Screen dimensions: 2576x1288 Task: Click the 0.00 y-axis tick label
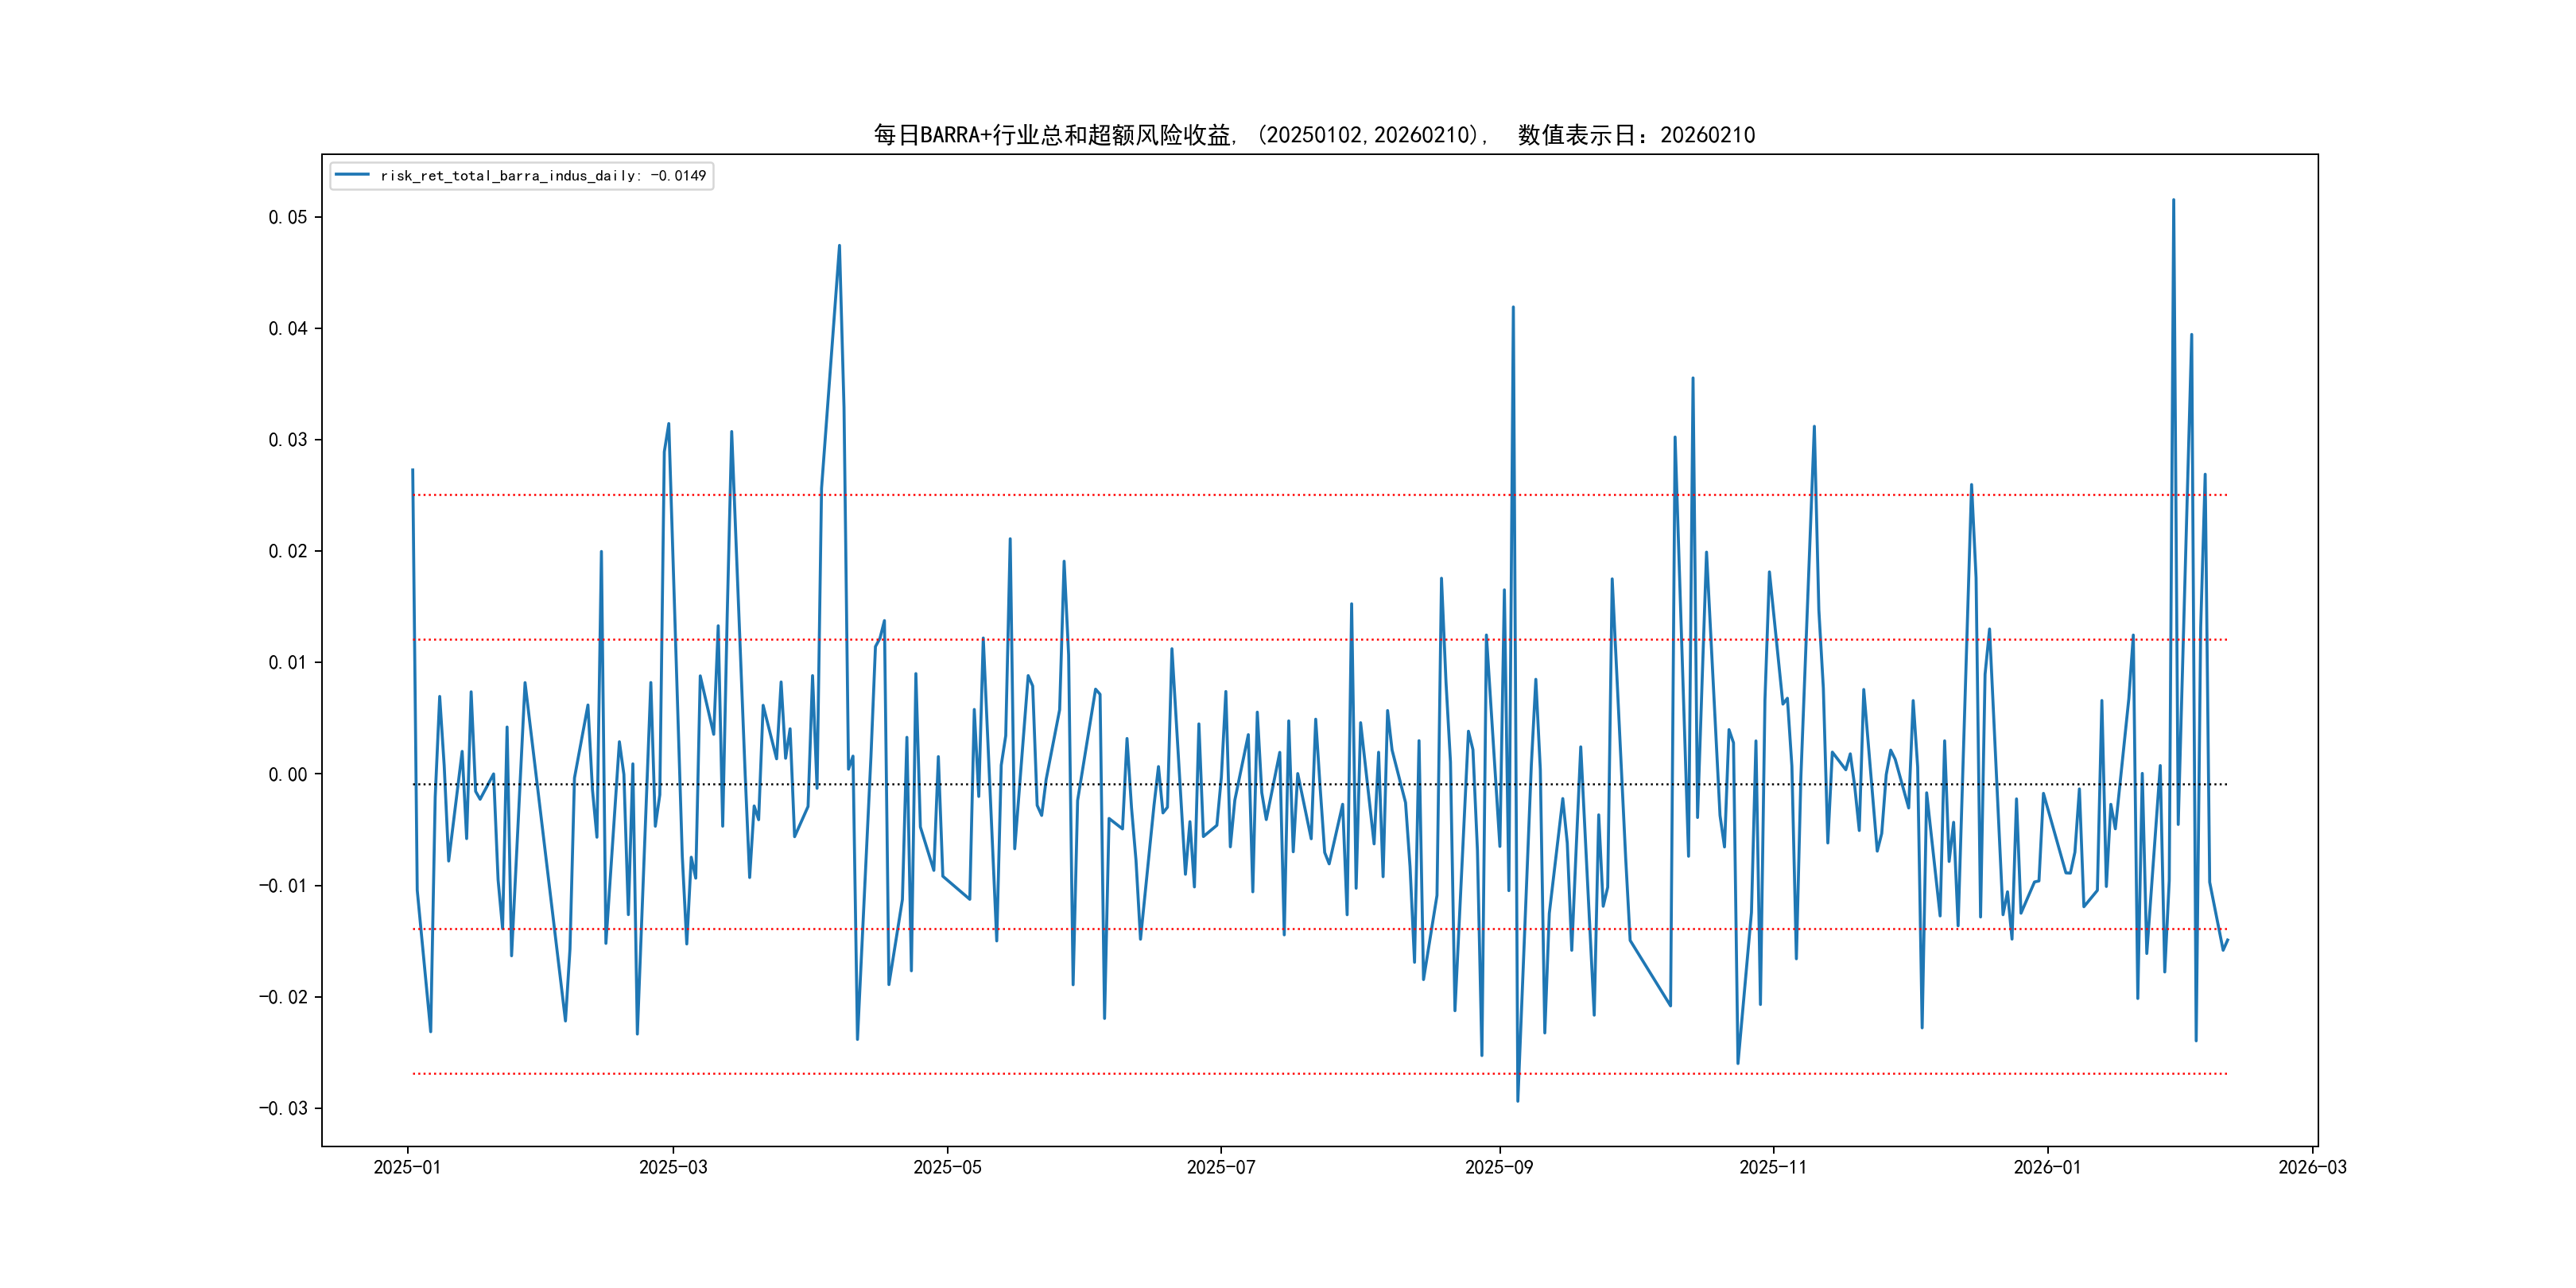coord(287,774)
